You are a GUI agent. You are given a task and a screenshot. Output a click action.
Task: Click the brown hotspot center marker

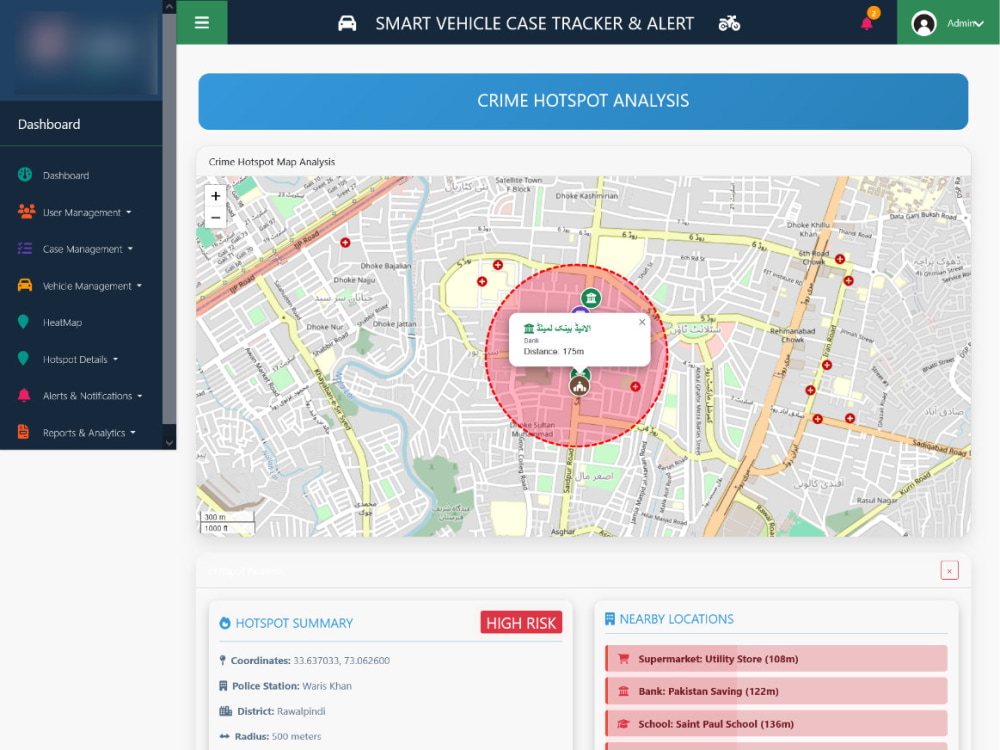[x=579, y=386]
